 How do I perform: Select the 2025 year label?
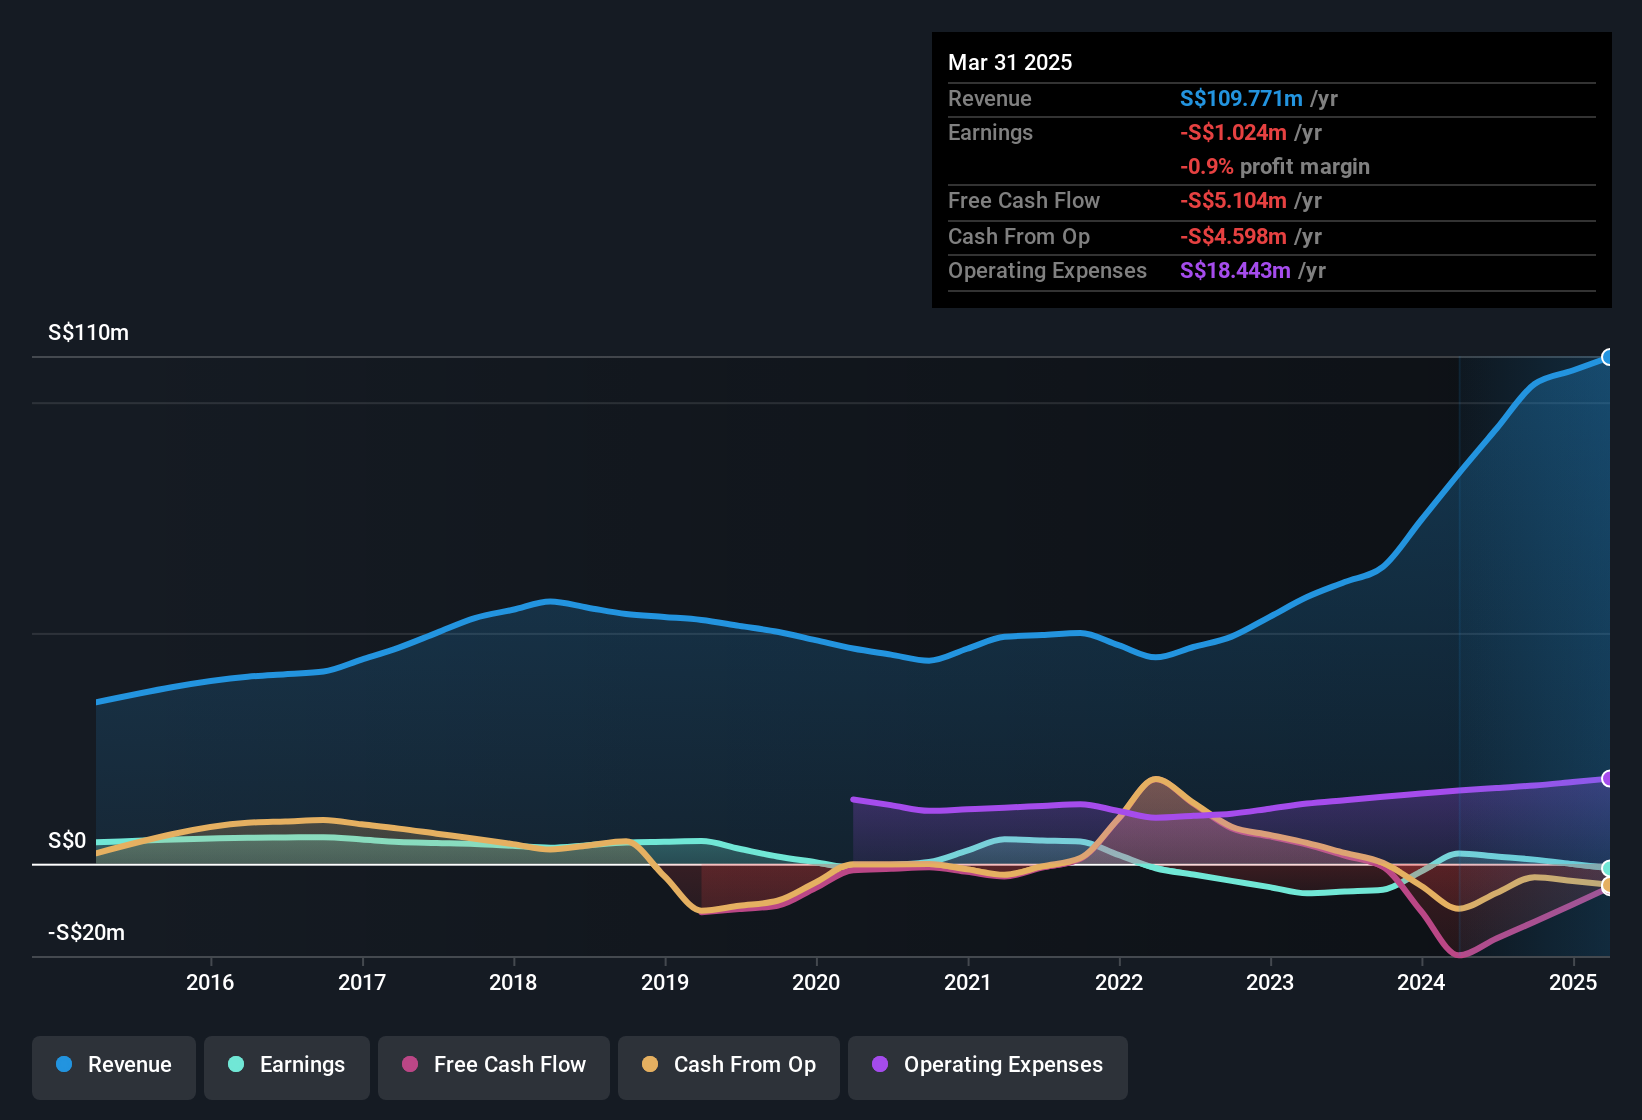(x=1572, y=983)
